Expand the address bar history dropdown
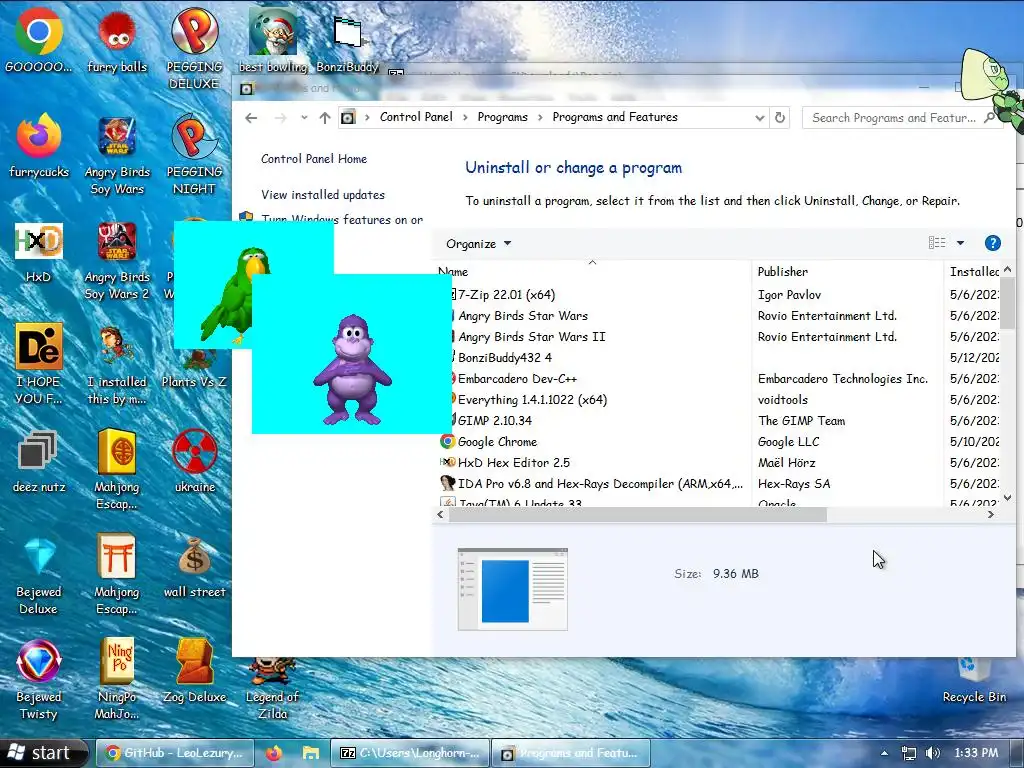This screenshot has width=1024, height=768. (x=760, y=118)
